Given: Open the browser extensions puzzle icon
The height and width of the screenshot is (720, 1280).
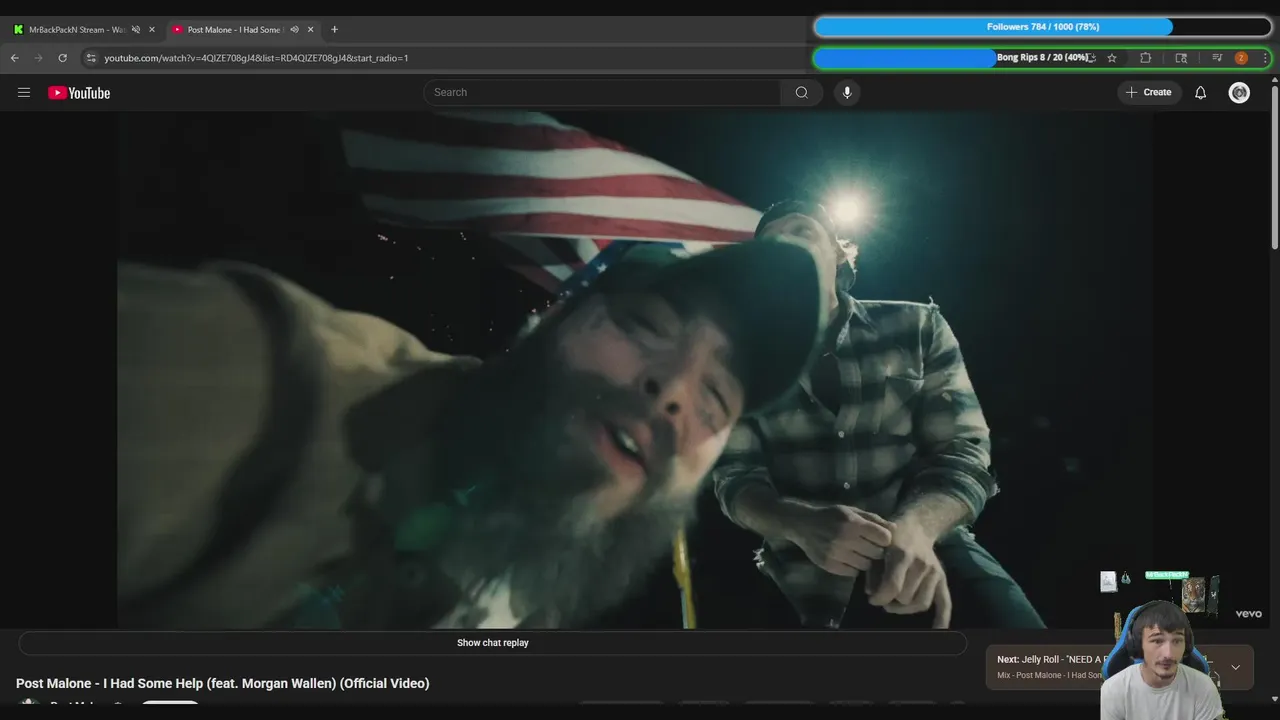Looking at the screenshot, I should (x=1146, y=58).
